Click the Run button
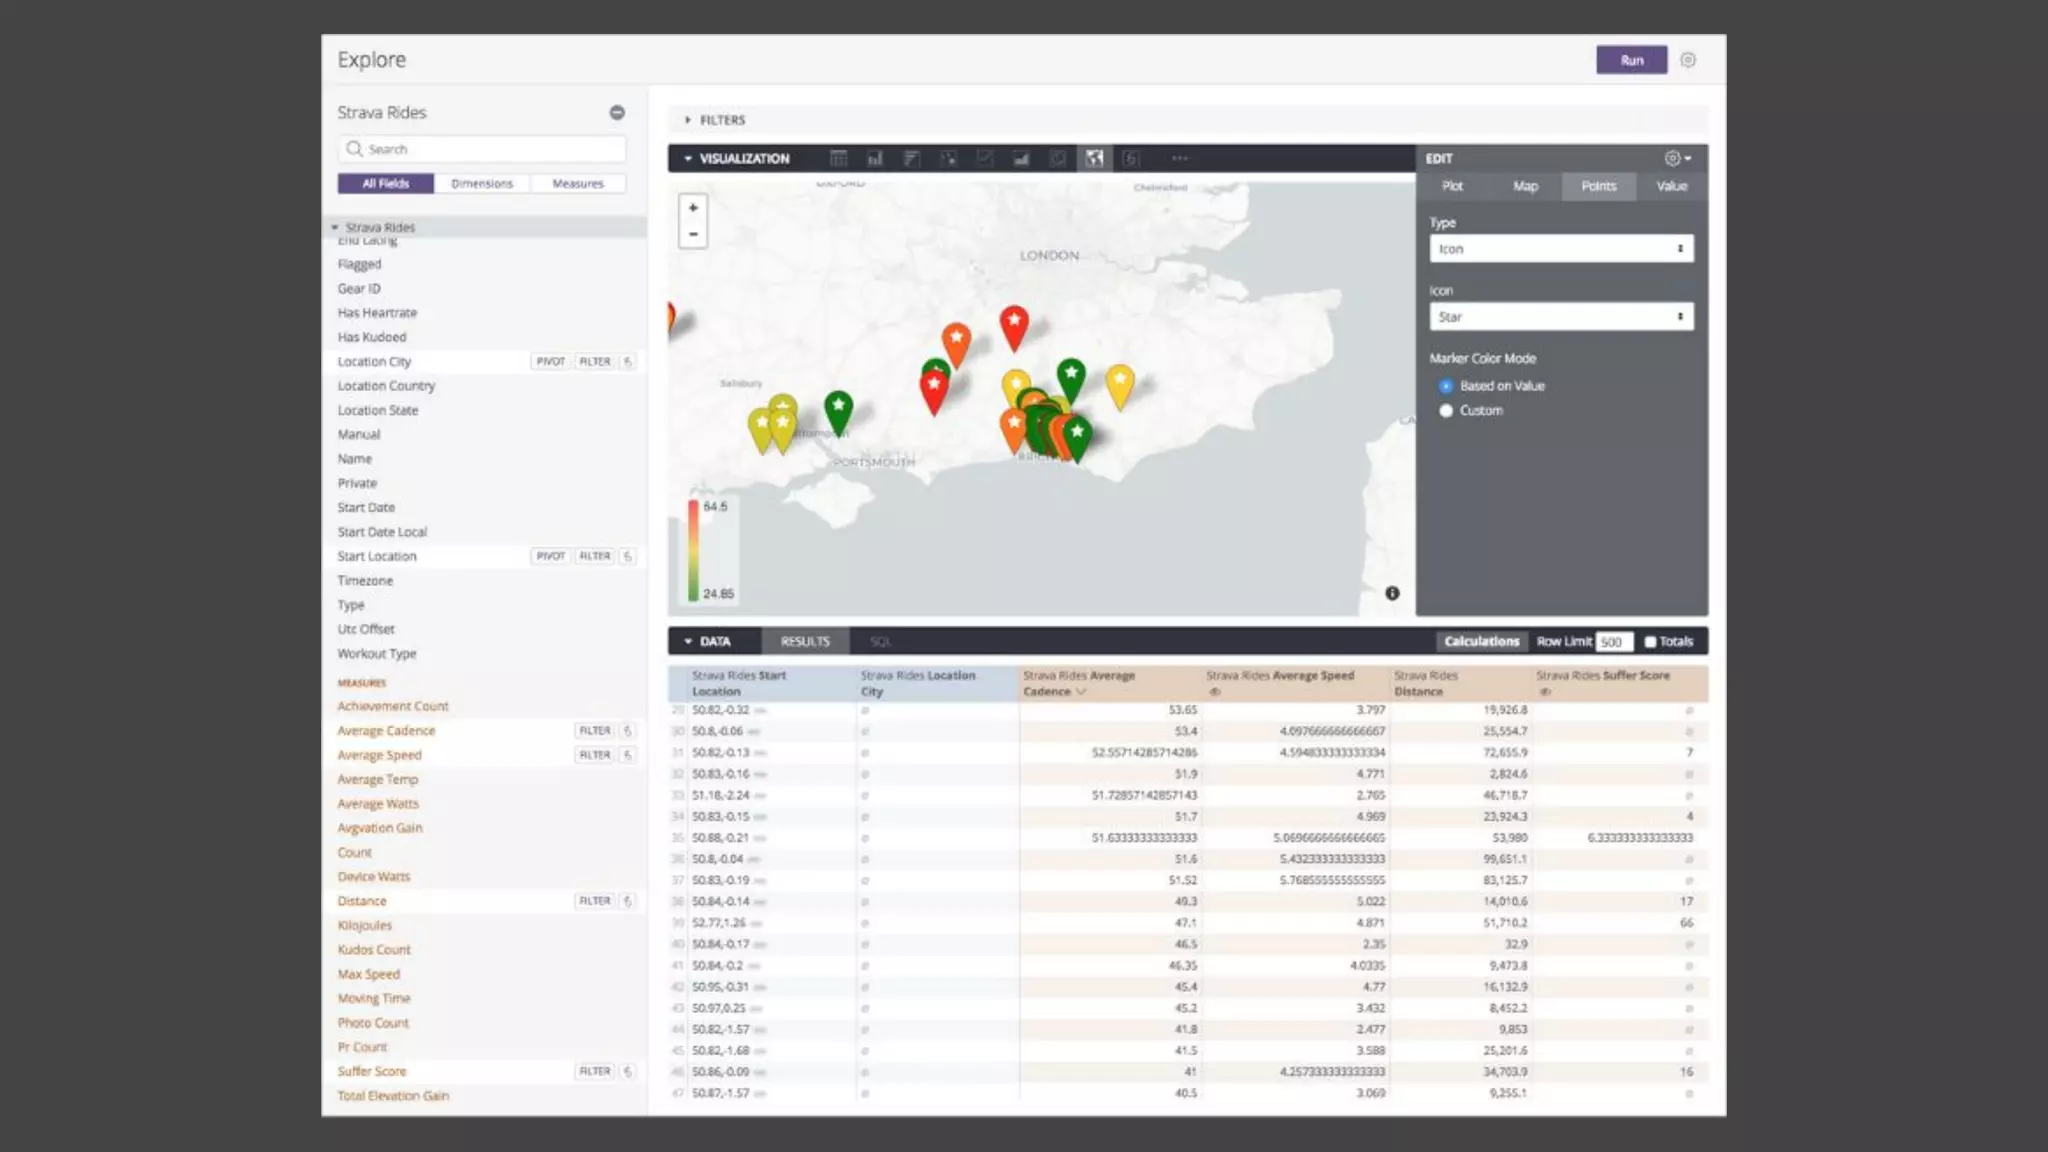2048x1152 pixels. [1631, 60]
